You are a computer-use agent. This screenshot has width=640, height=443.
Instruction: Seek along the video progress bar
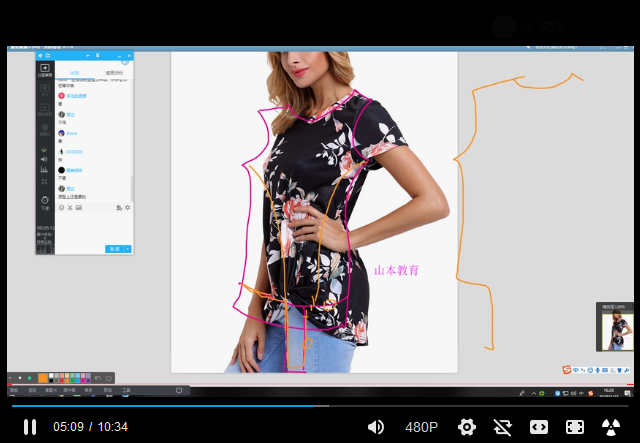[x=320, y=406]
